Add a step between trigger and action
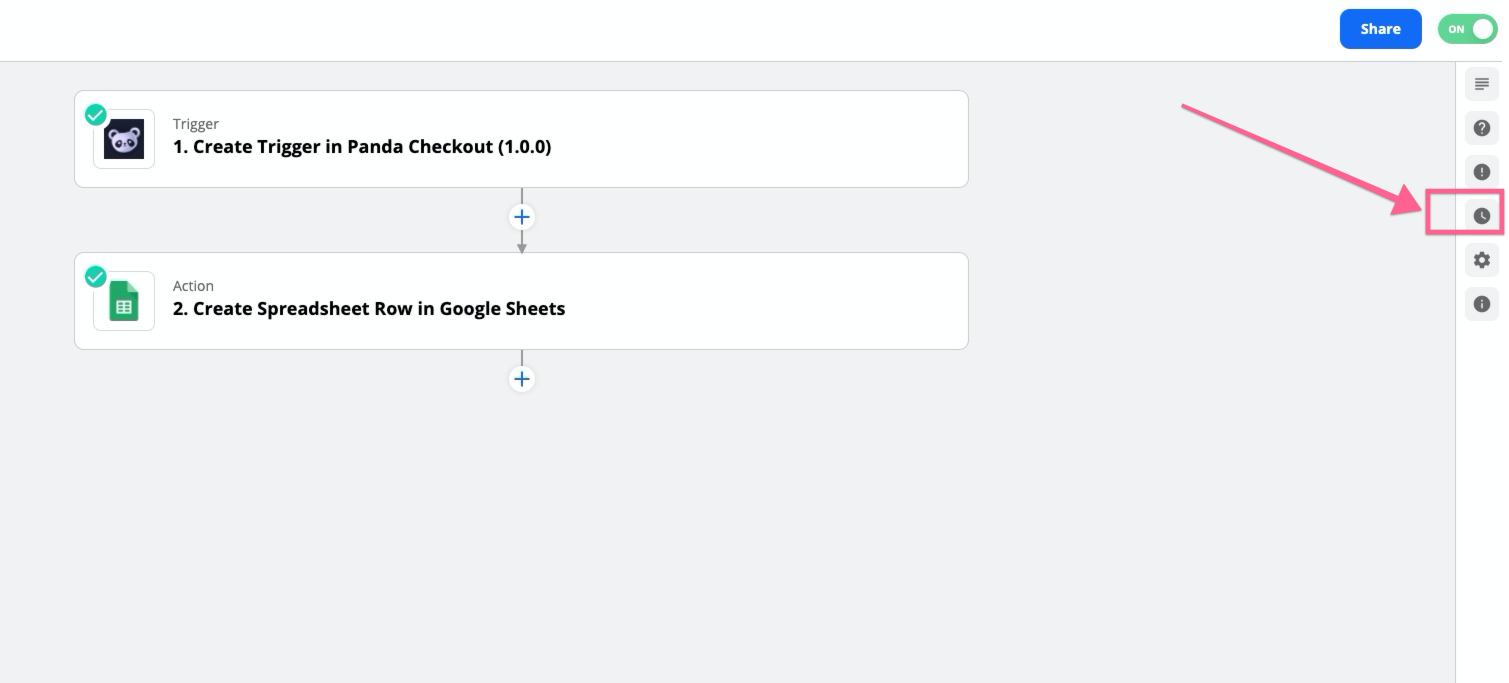 click(x=522, y=217)
